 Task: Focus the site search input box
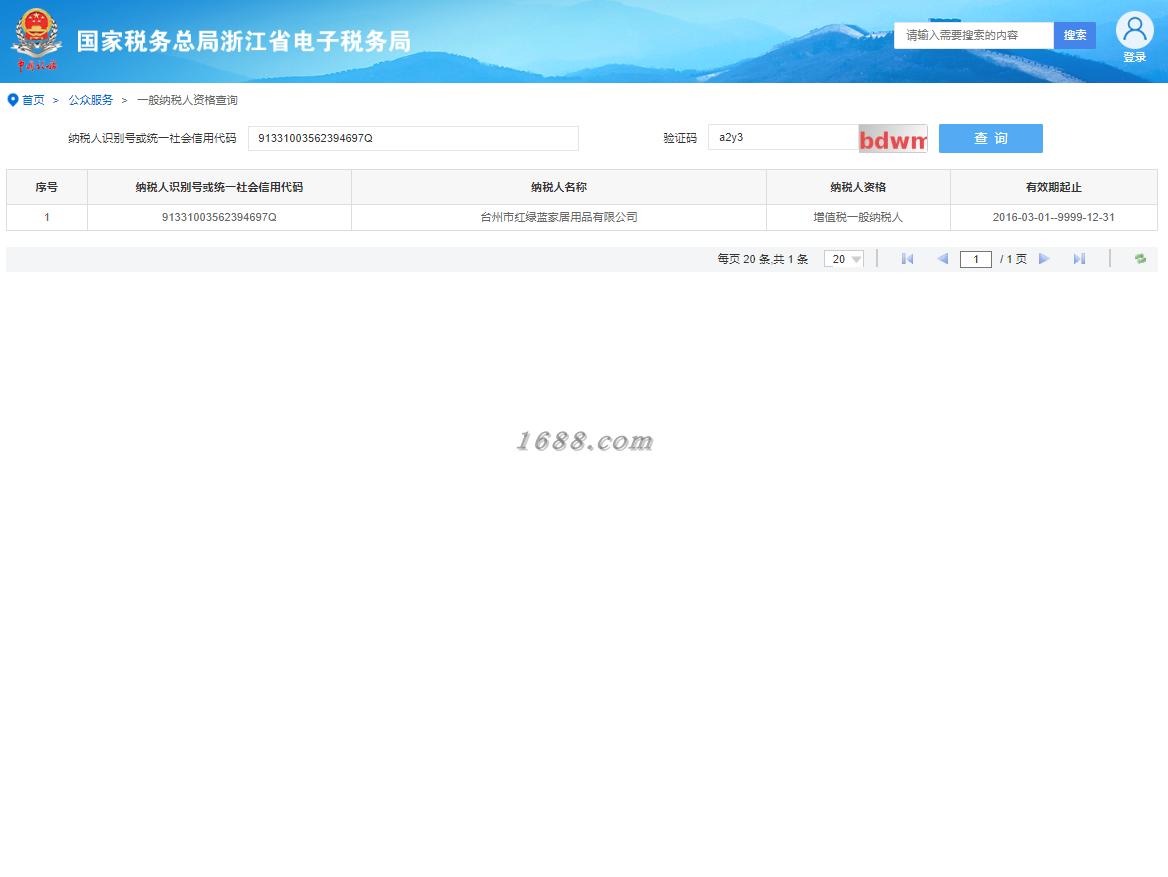click(974, 35)
